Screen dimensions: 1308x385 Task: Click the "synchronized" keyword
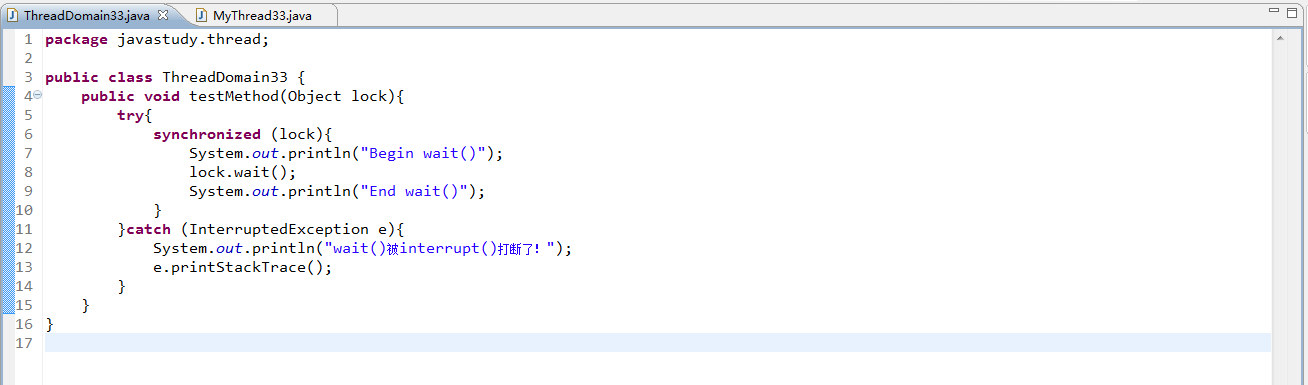click(x=207, y=134)
